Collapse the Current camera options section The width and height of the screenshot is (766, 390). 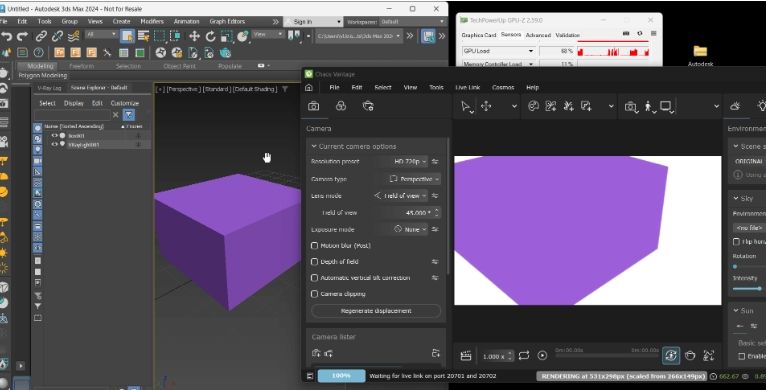(x=314, y=146)
